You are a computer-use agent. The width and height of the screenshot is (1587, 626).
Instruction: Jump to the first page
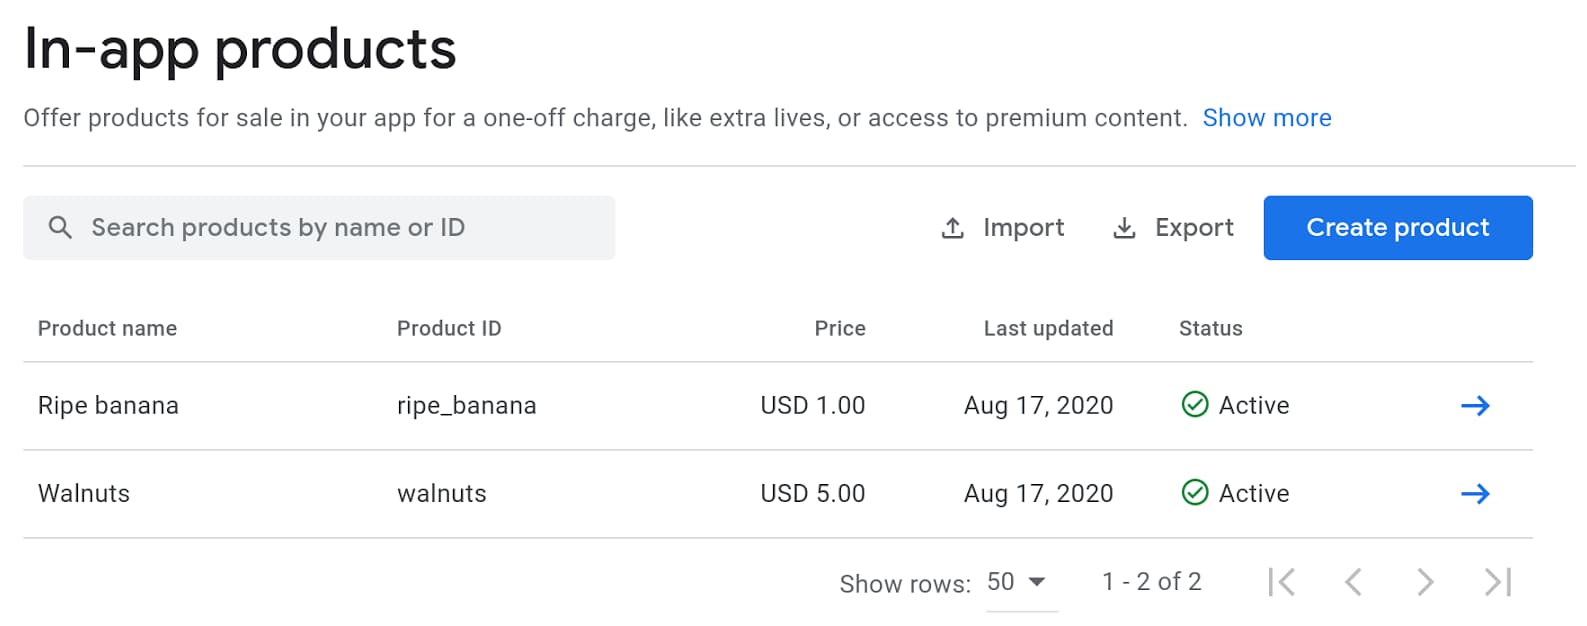point(1283,581)
